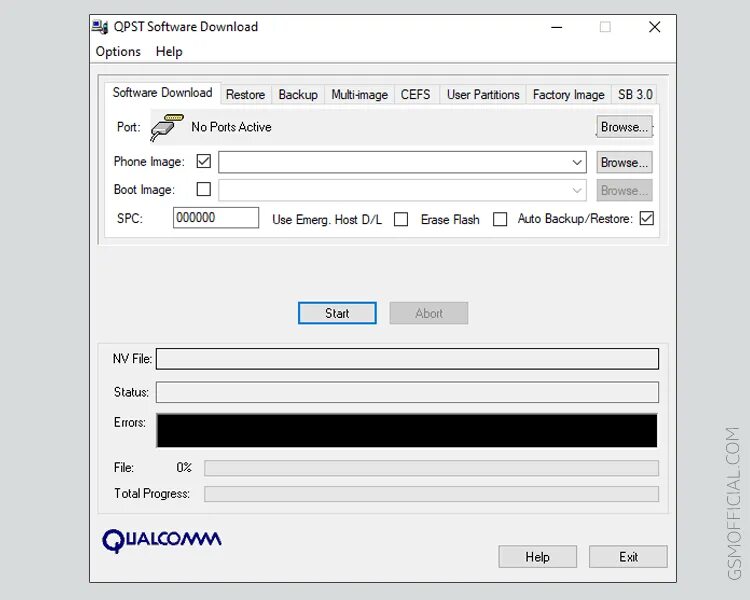Click the SPC input field
Viewport: 750px width, 600px height.
216,218
